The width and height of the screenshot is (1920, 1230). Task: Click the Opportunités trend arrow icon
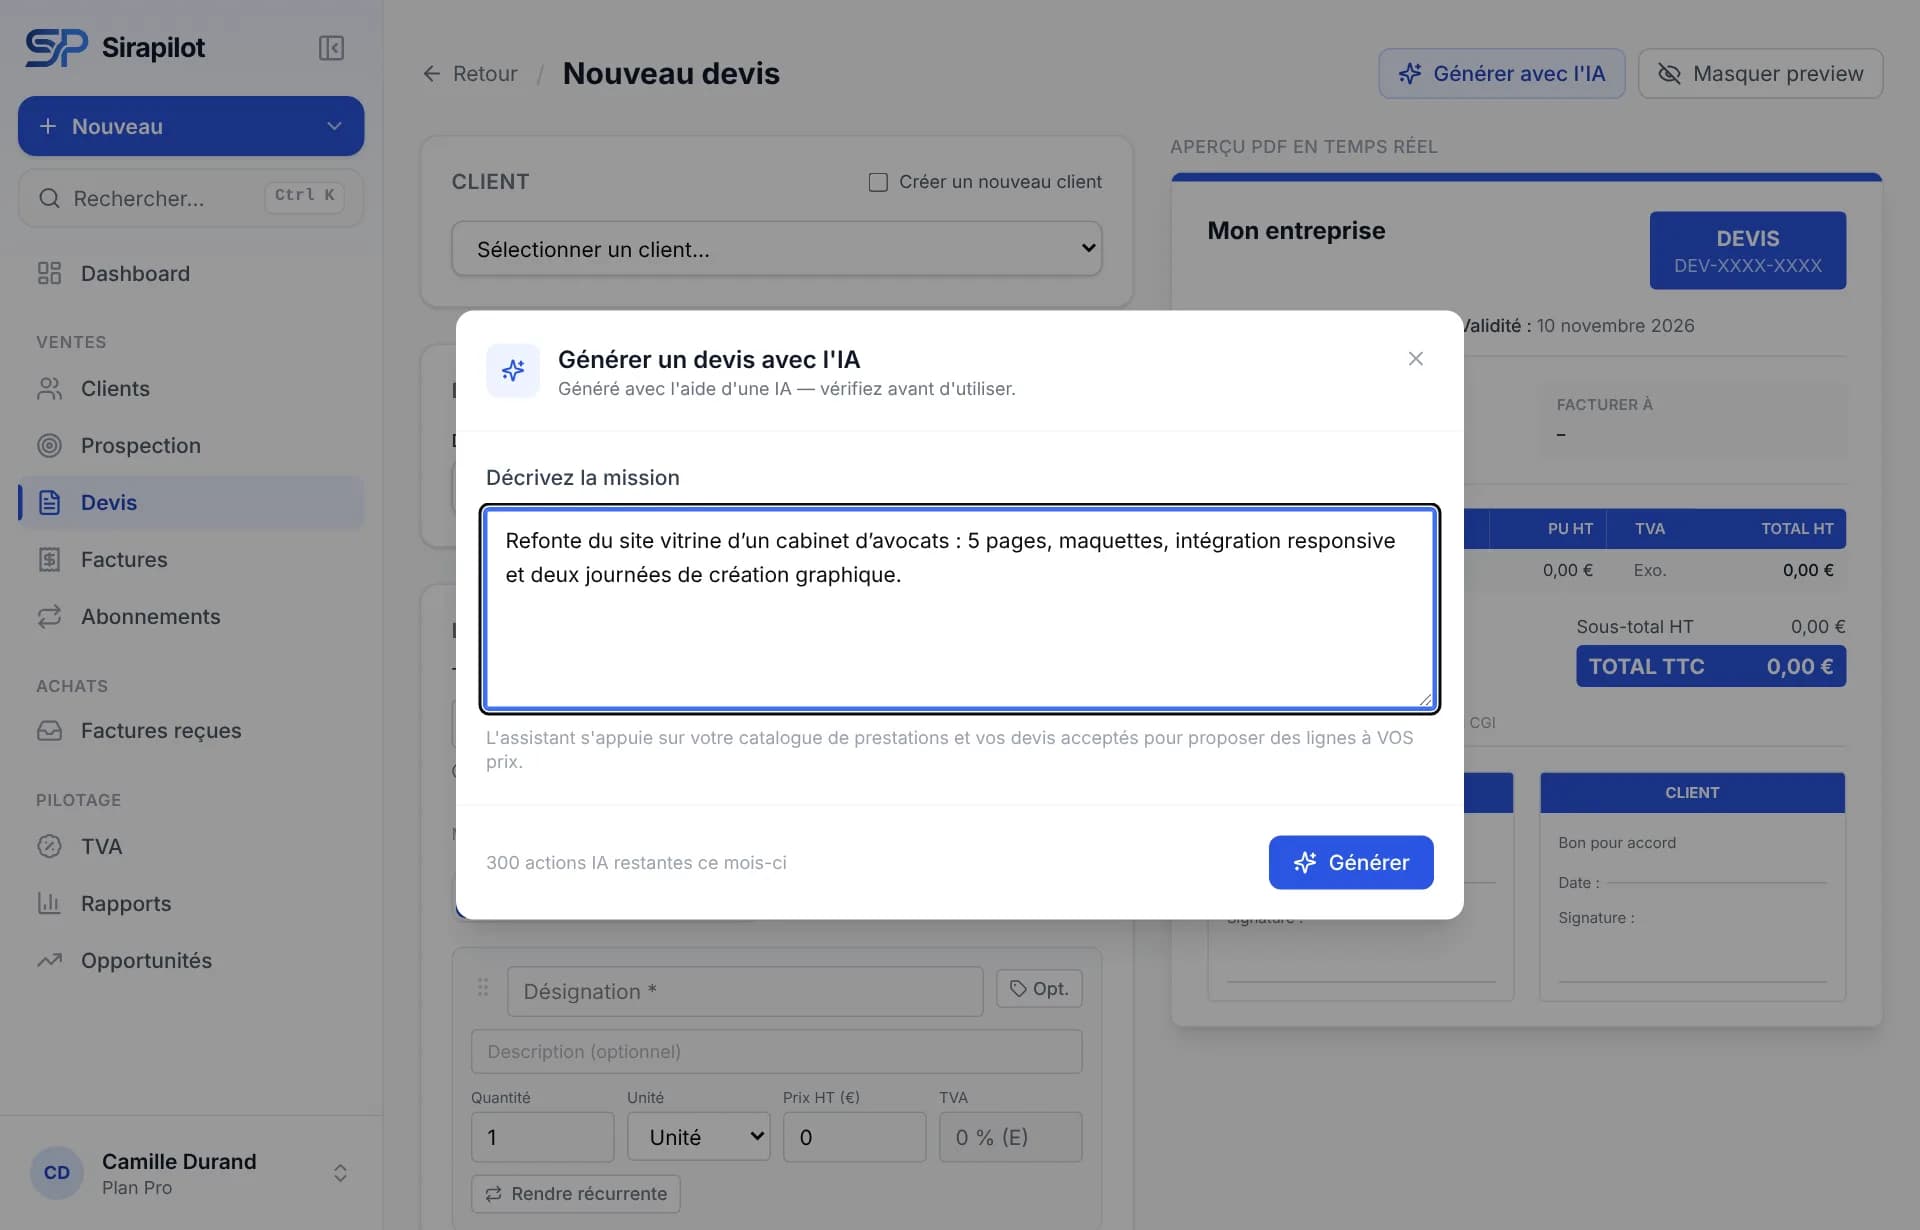click(49, 960)
